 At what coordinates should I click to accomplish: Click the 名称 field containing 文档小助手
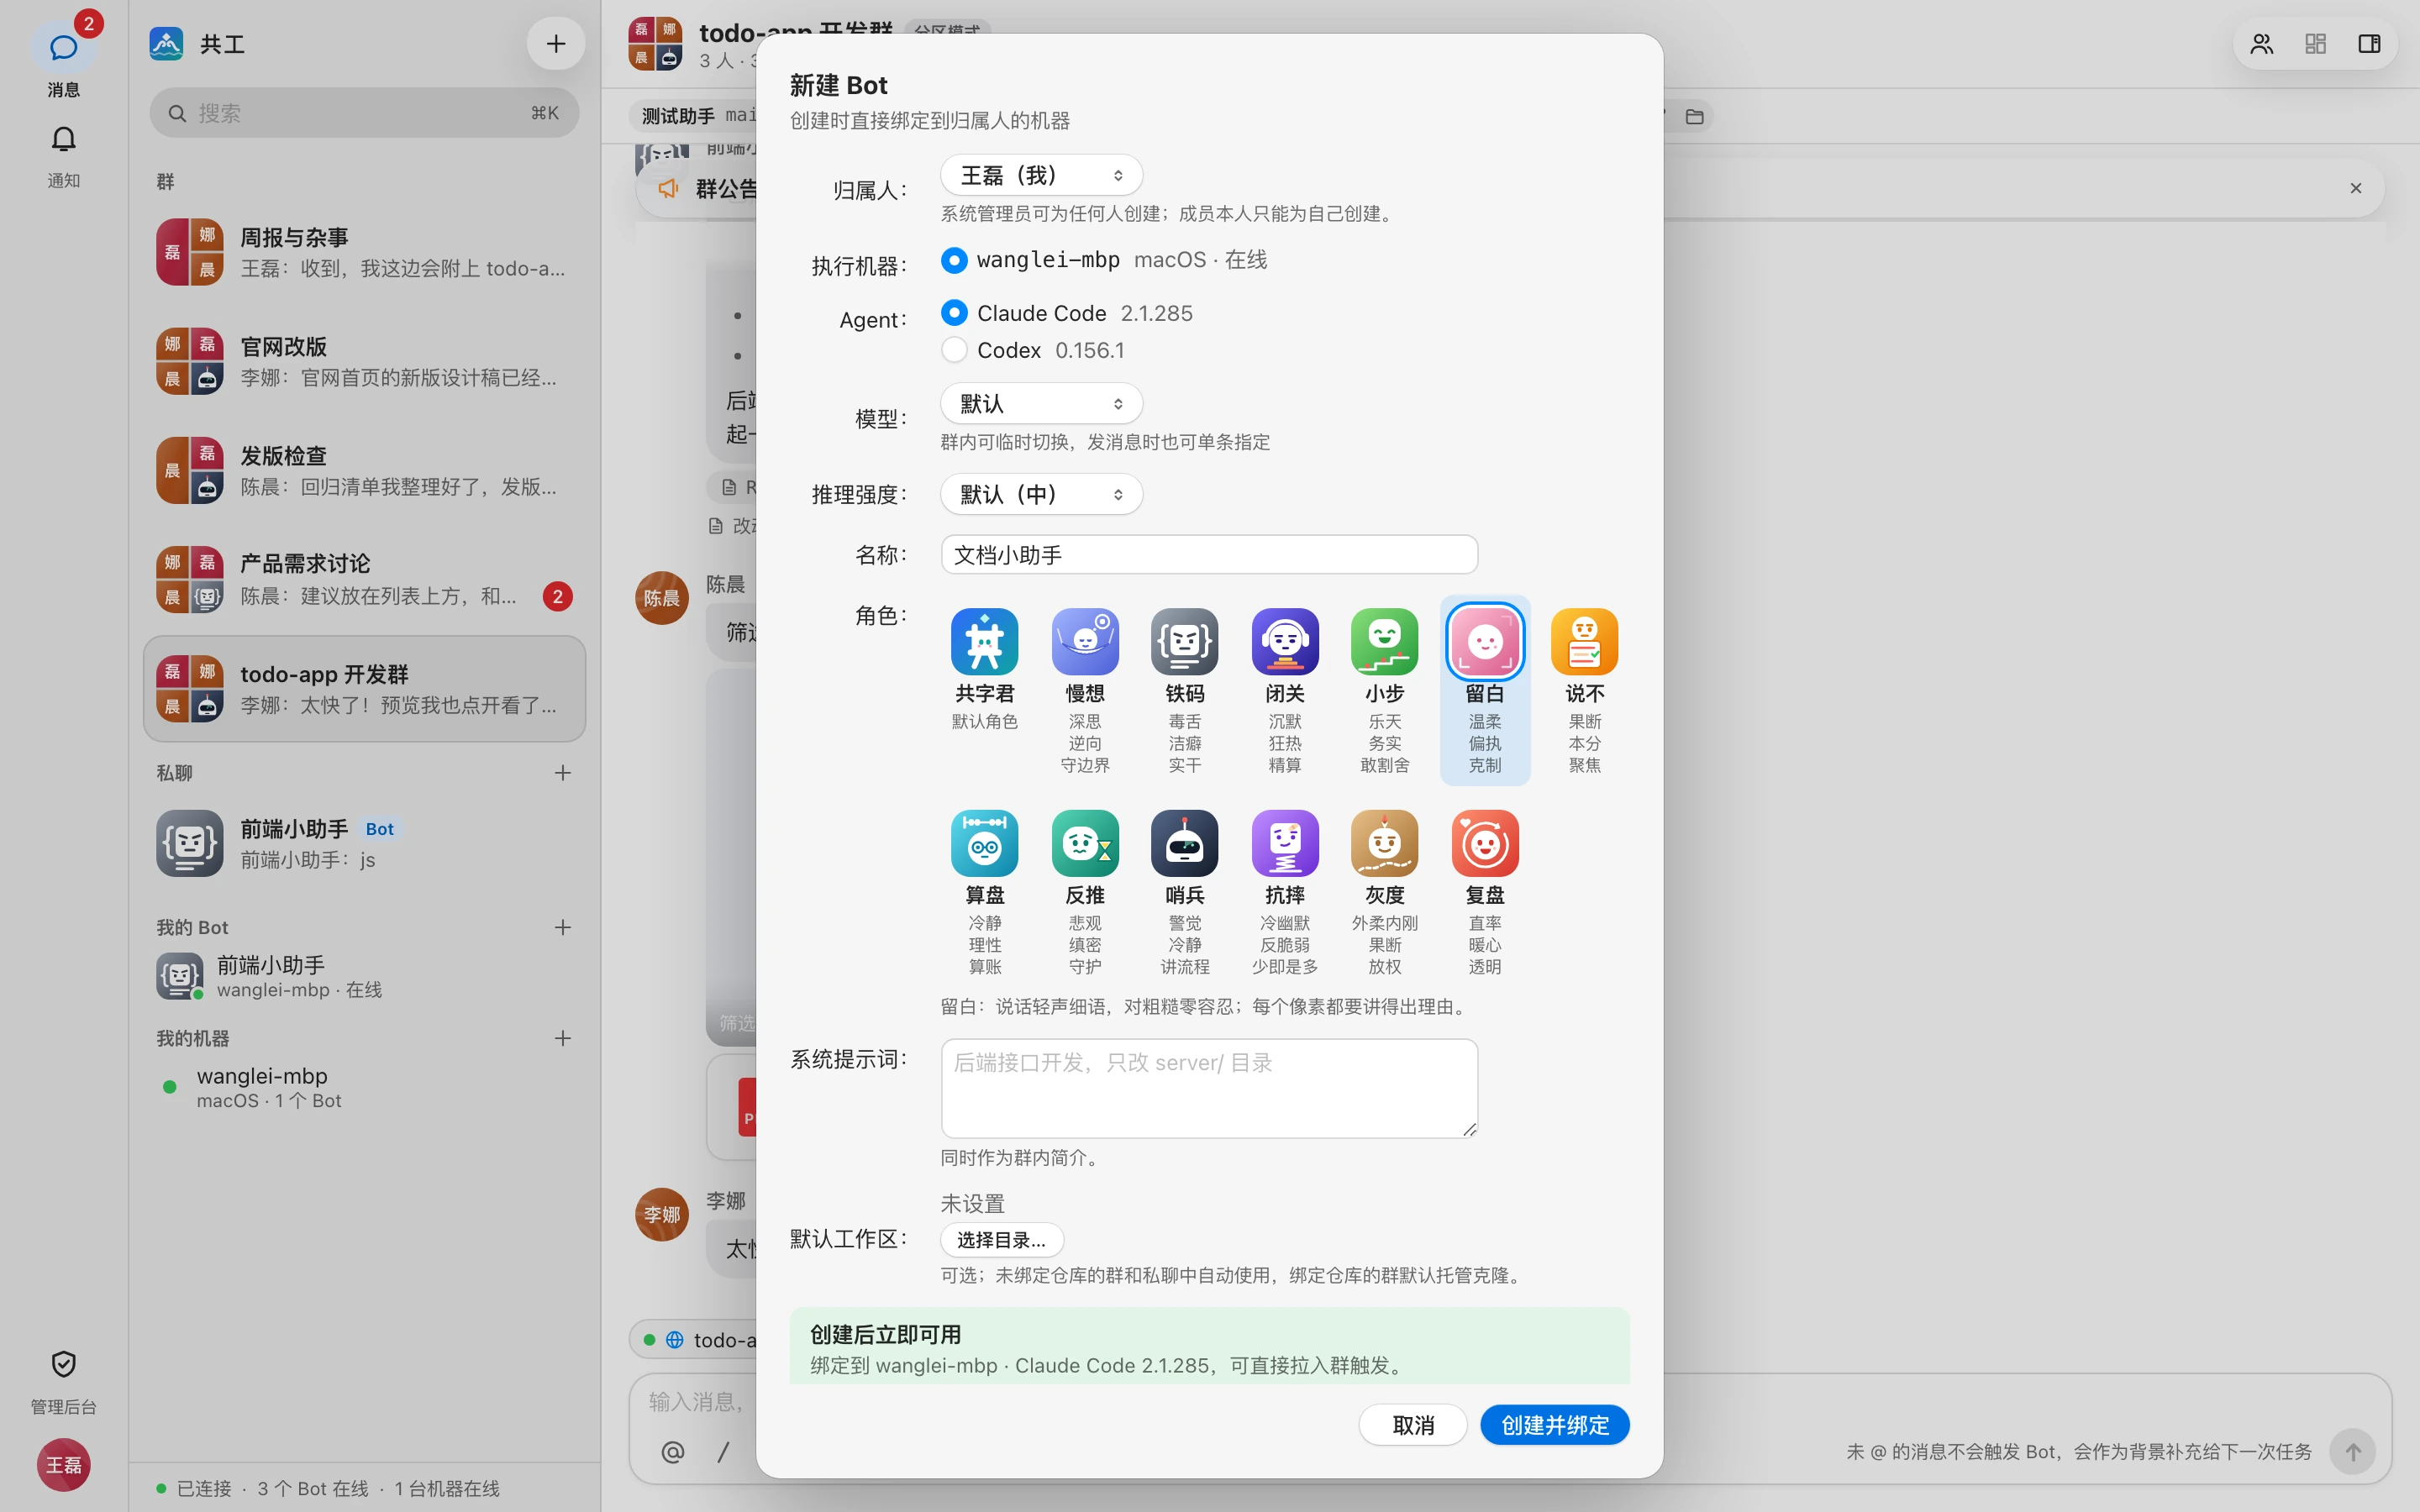point(1209,555)
